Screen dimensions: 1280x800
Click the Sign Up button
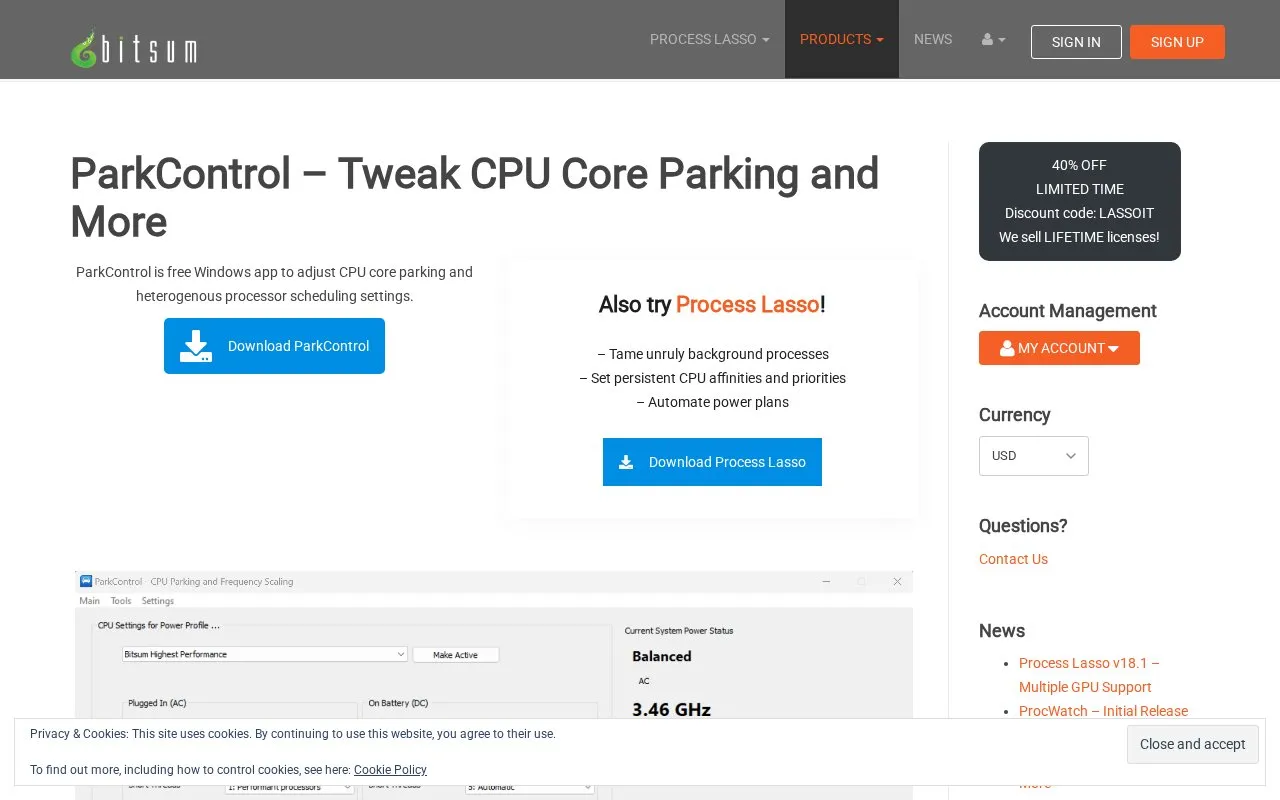point(1177,42)
